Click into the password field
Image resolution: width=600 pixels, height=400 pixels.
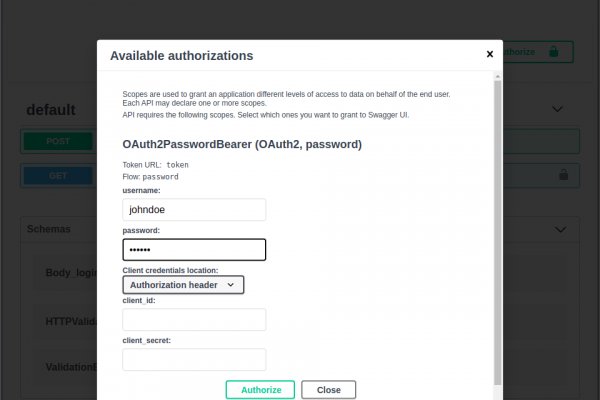(x=194, y=249)
